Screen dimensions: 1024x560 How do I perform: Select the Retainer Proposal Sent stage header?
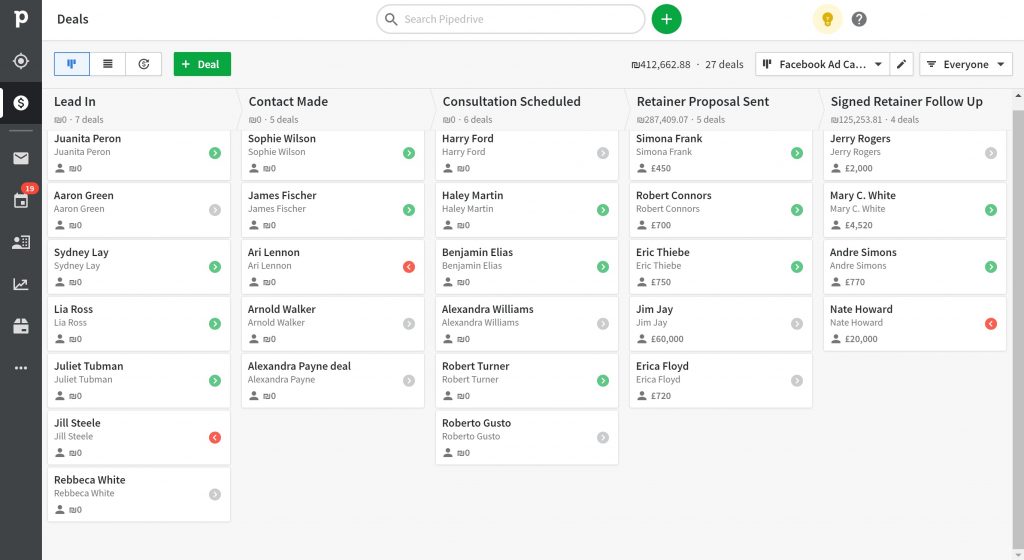722,109
